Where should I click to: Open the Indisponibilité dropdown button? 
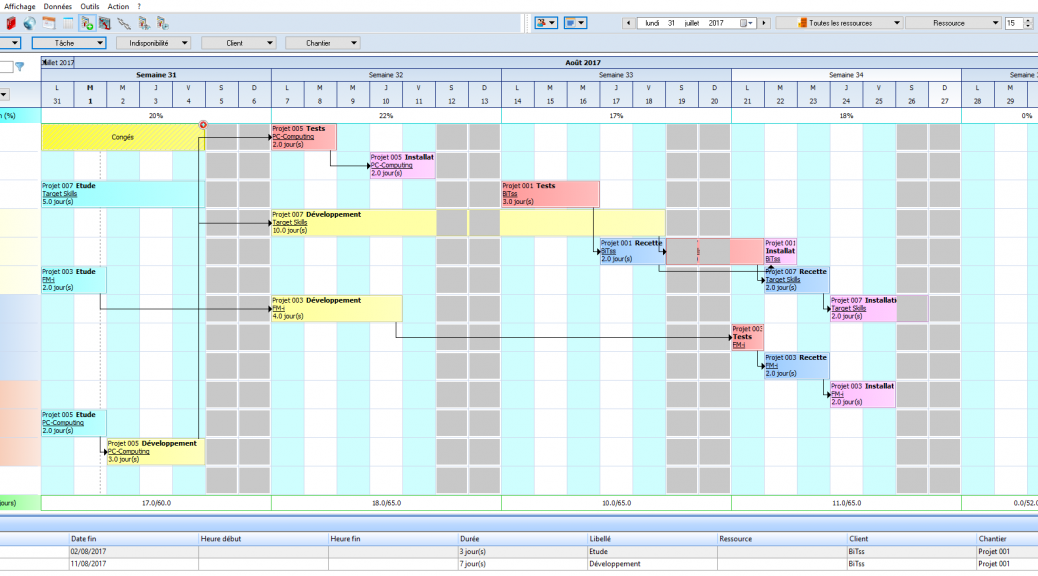click(154, 43)
